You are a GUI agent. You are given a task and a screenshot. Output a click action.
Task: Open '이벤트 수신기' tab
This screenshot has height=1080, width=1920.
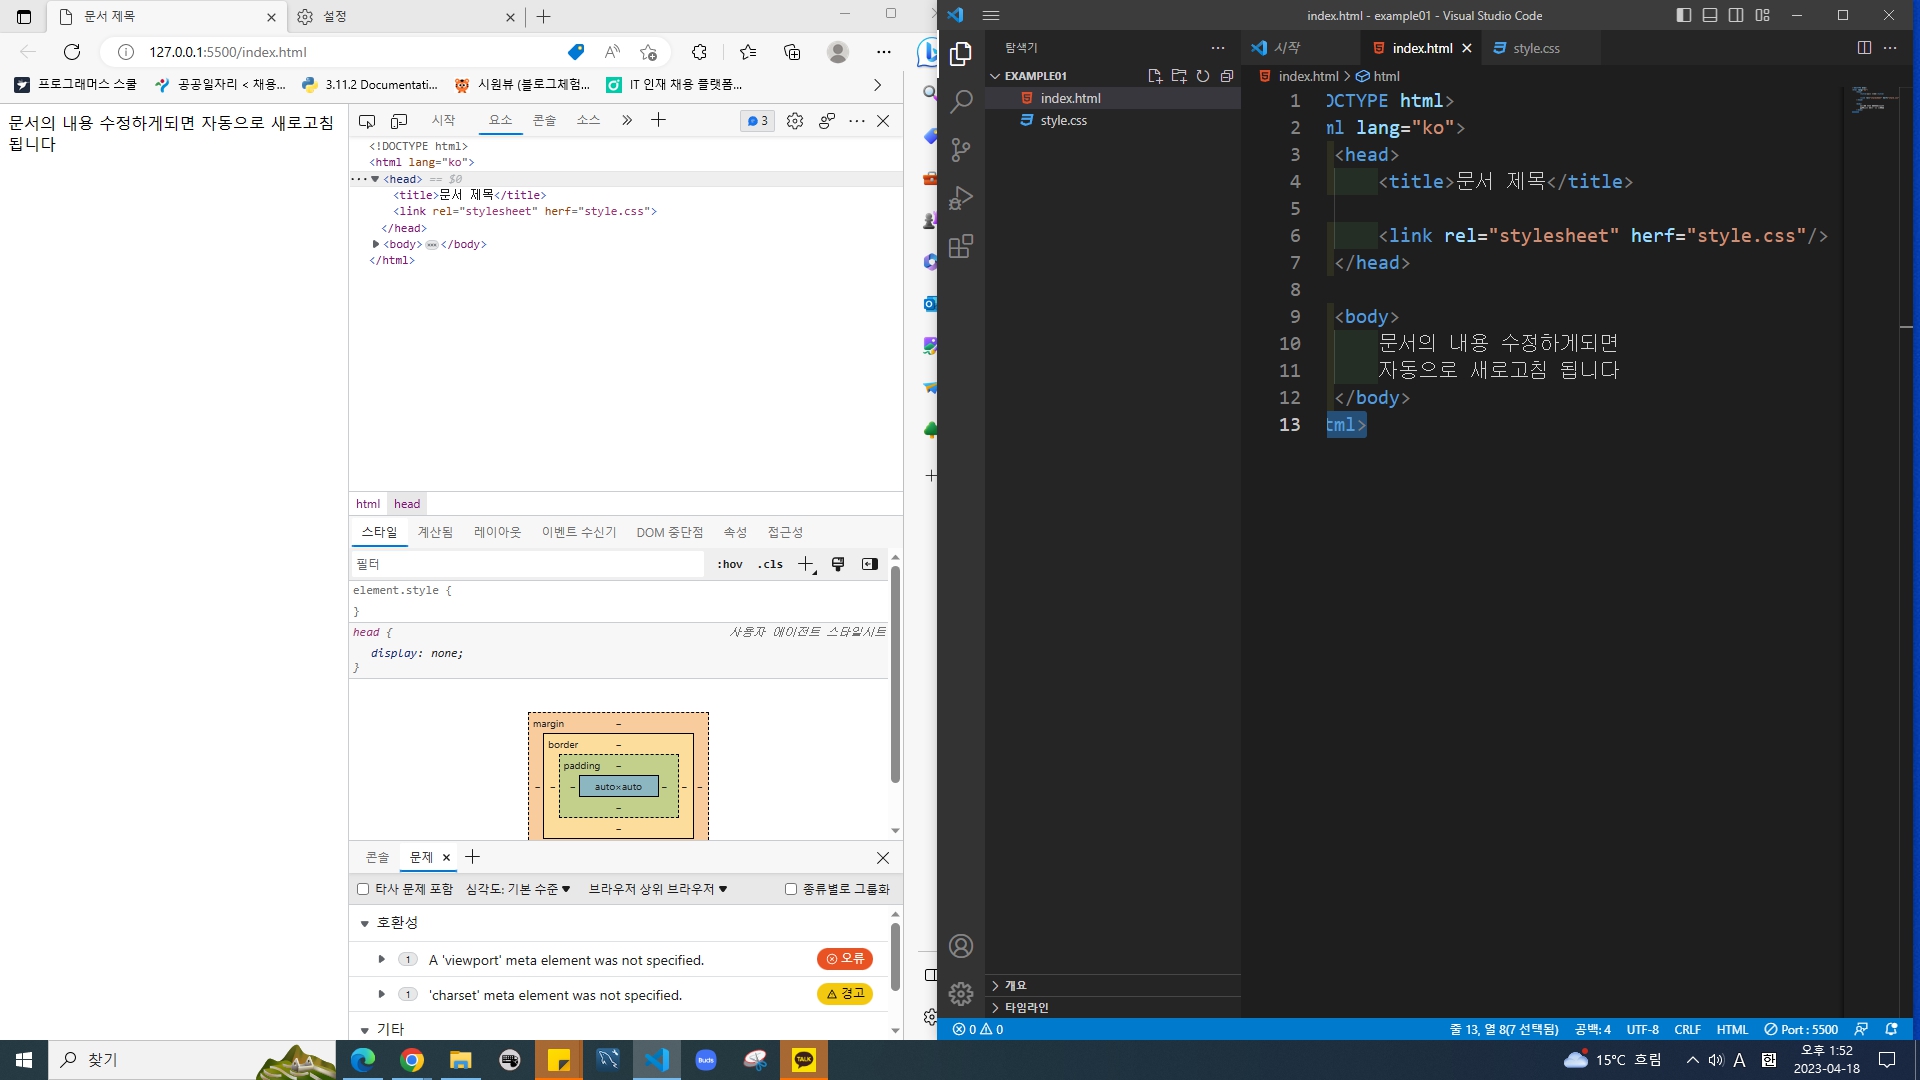pyautogui.click(x=579, y=532)
